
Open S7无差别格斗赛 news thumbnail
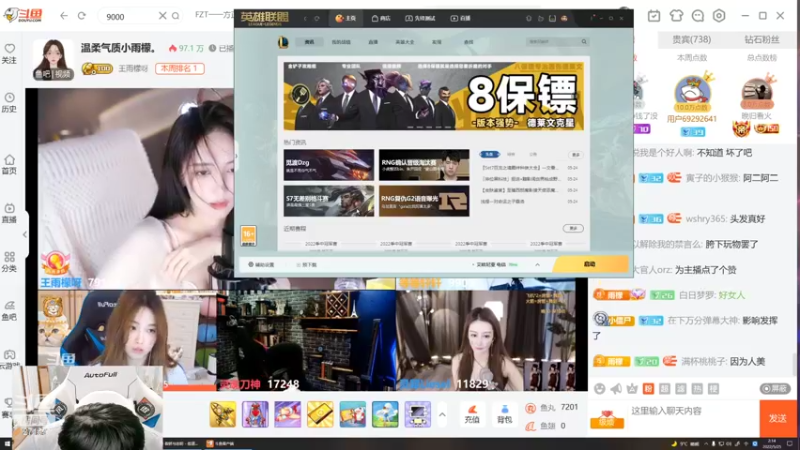[x=329, y=201]
